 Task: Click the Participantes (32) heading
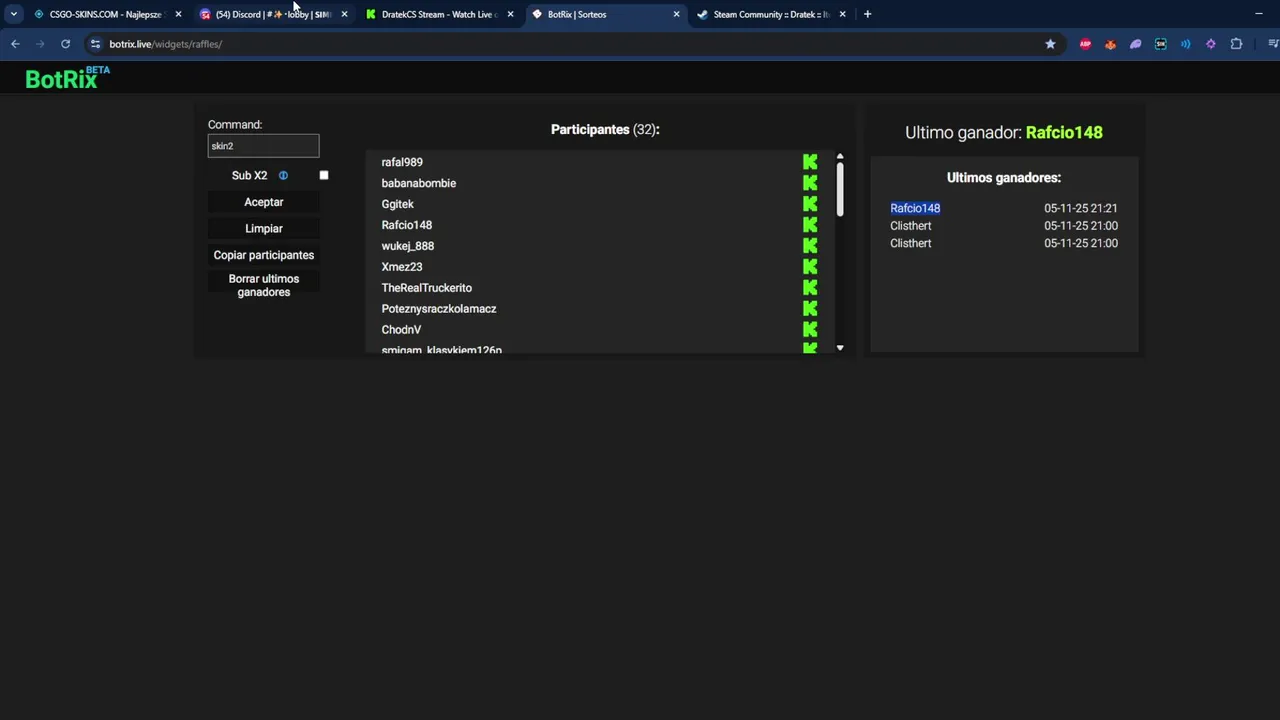tap(605, 130)
